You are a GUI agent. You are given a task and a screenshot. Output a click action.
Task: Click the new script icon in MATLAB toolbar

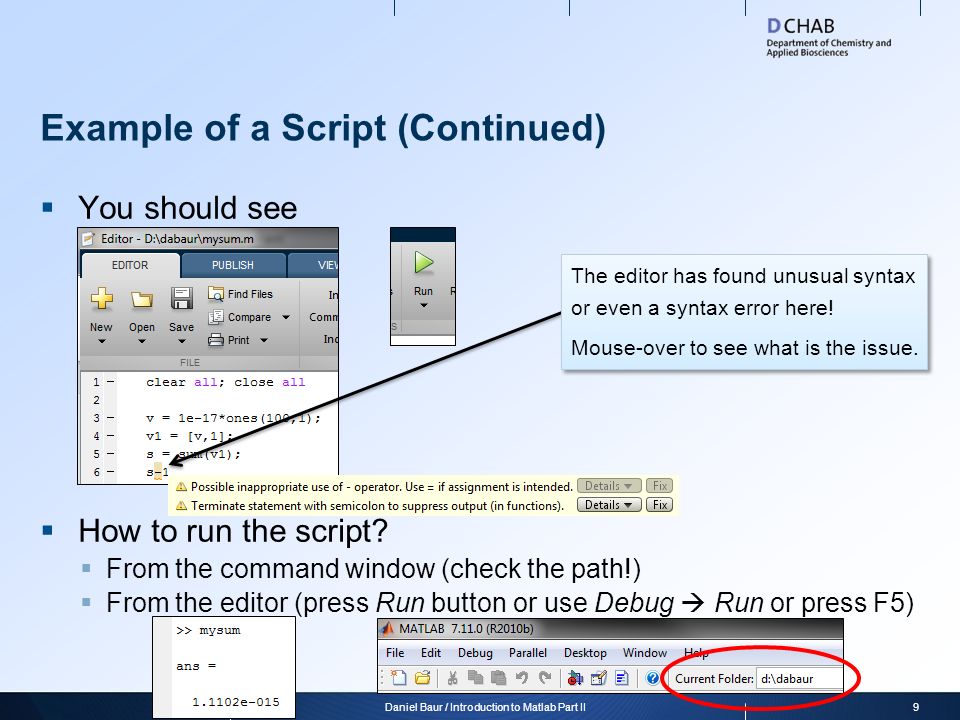tap(399, 678)
